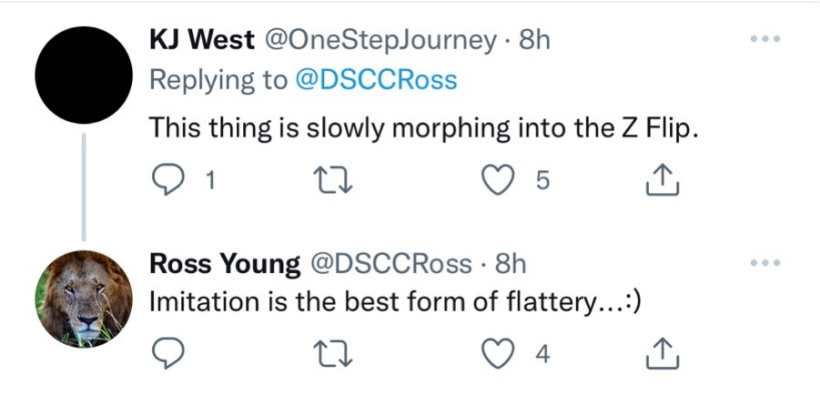Open the @OneStepJourney handle

click(x=380, y=41)
